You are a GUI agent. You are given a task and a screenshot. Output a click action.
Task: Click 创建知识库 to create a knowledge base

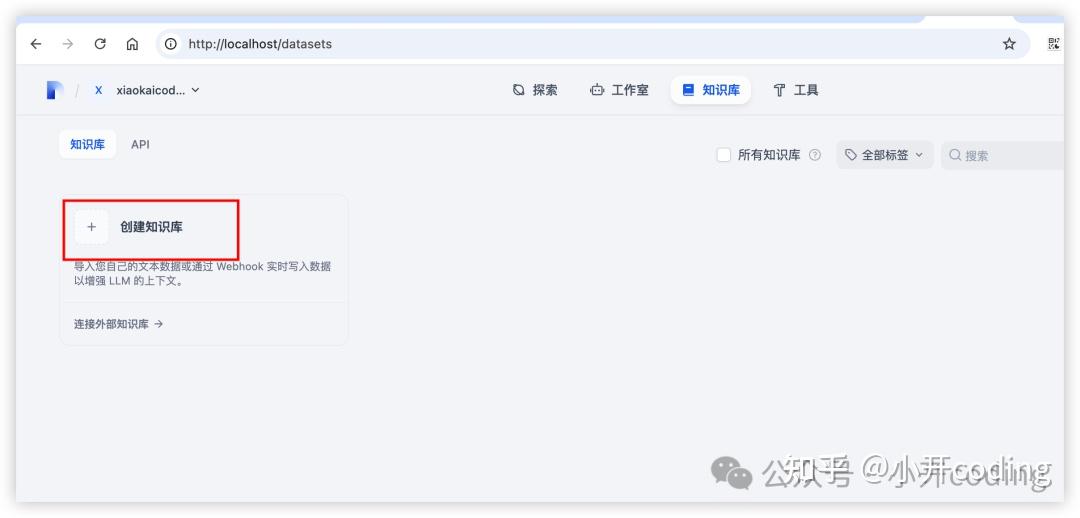(x=152, y=227)
